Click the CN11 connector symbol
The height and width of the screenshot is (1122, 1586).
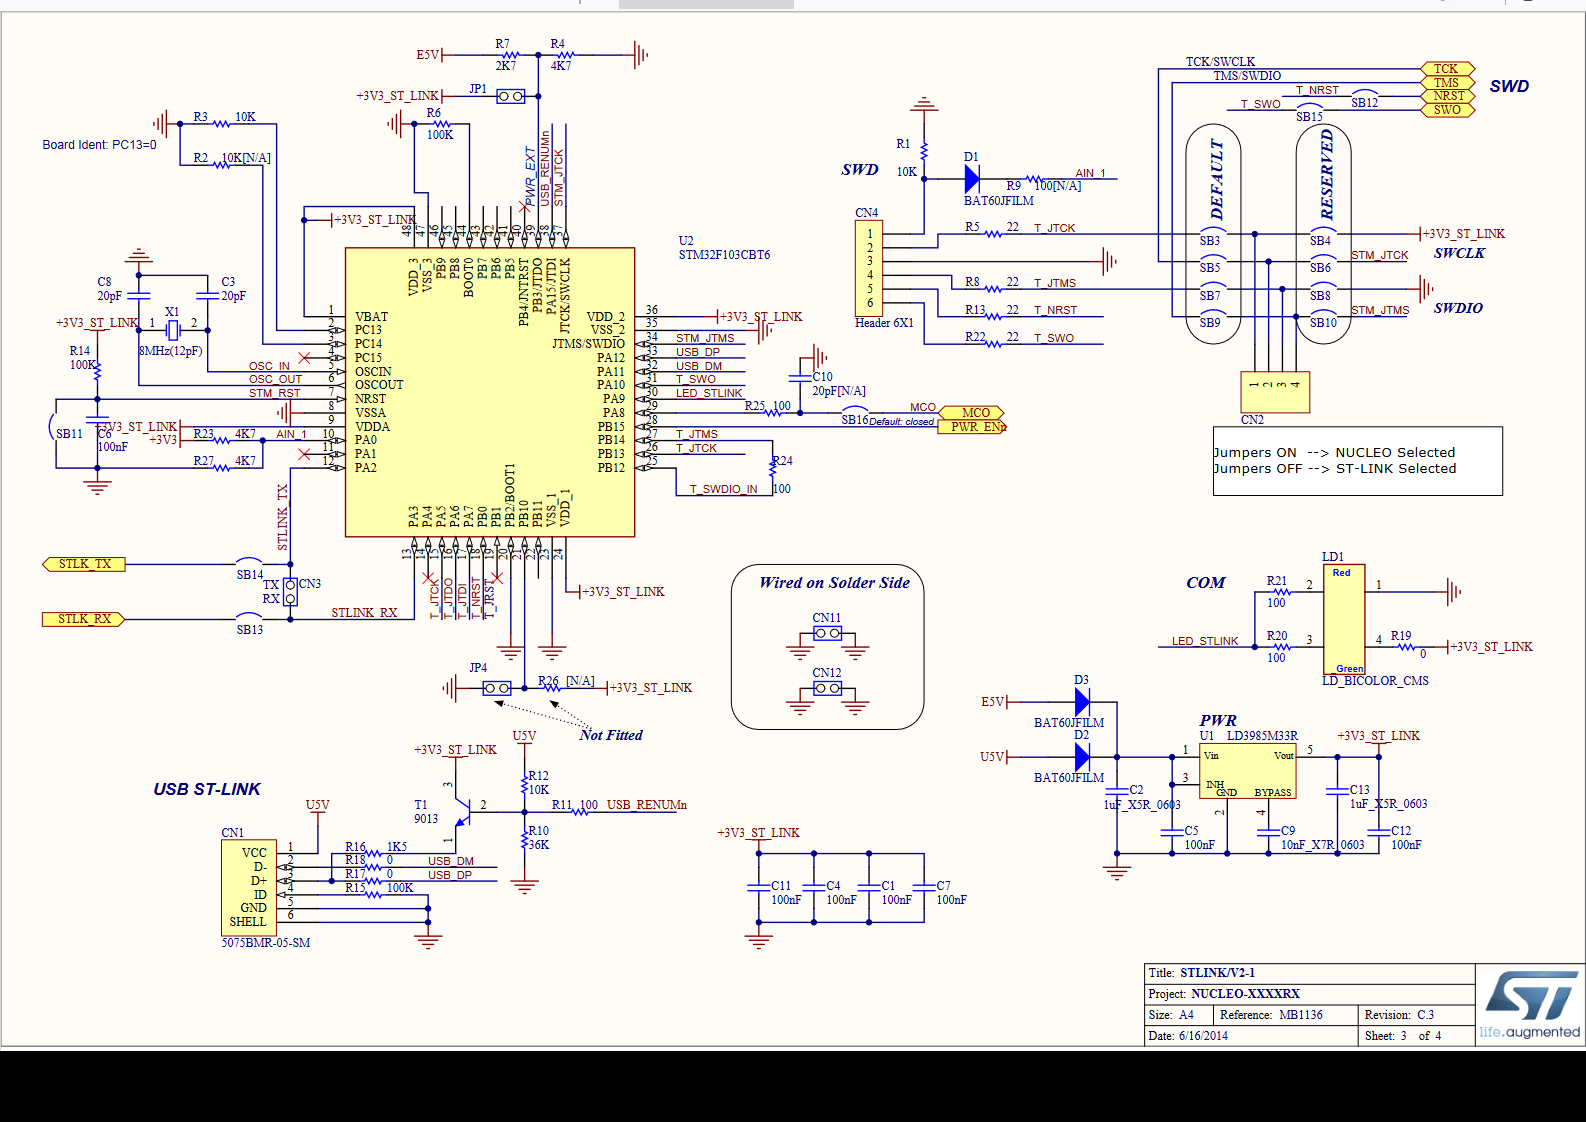pos(827,633)
